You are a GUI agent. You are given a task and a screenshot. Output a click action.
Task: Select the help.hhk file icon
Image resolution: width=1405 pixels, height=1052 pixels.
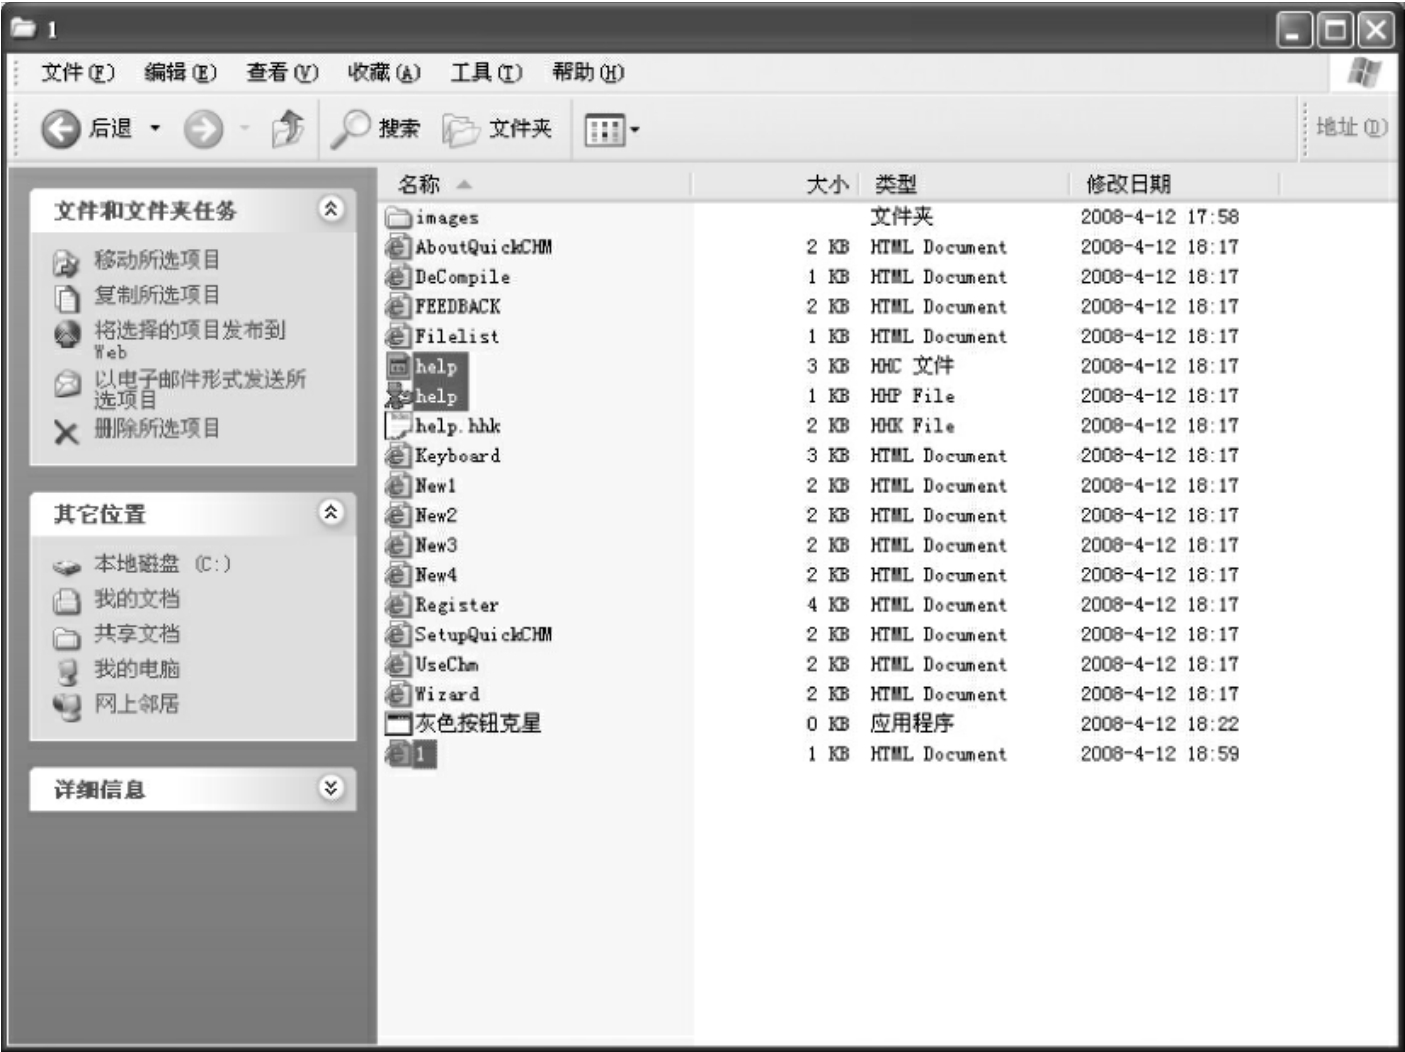[399, 426]
